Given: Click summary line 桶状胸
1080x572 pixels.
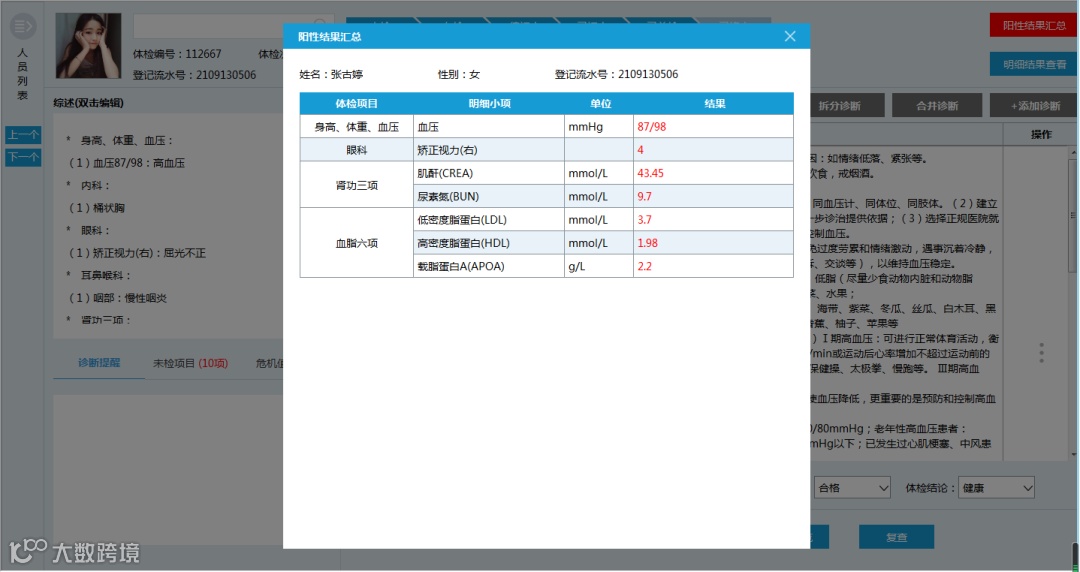Looking at the screenshot, I should [97, 208].
